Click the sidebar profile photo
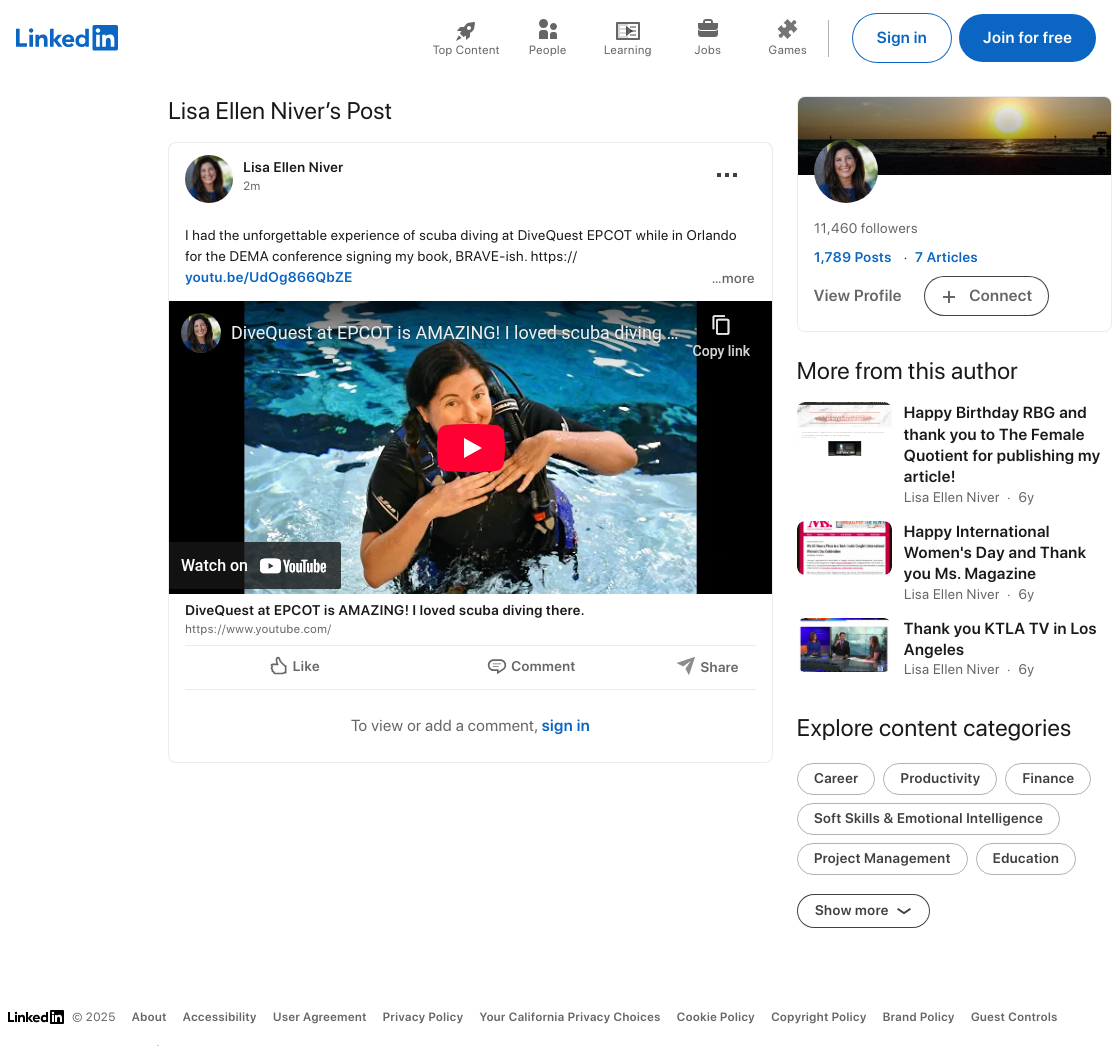The image size is (1112, 1046). click(846, 171)
